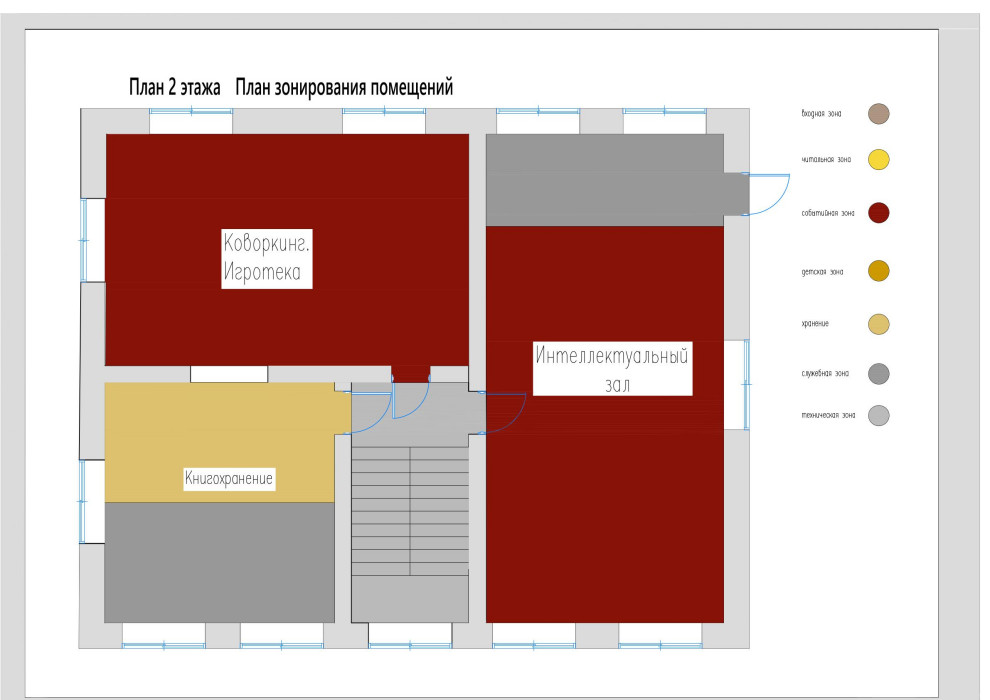The height and width of the screenshot is (700, 990).
Task: Click the План 2 этажа title text
Action: 175,88
